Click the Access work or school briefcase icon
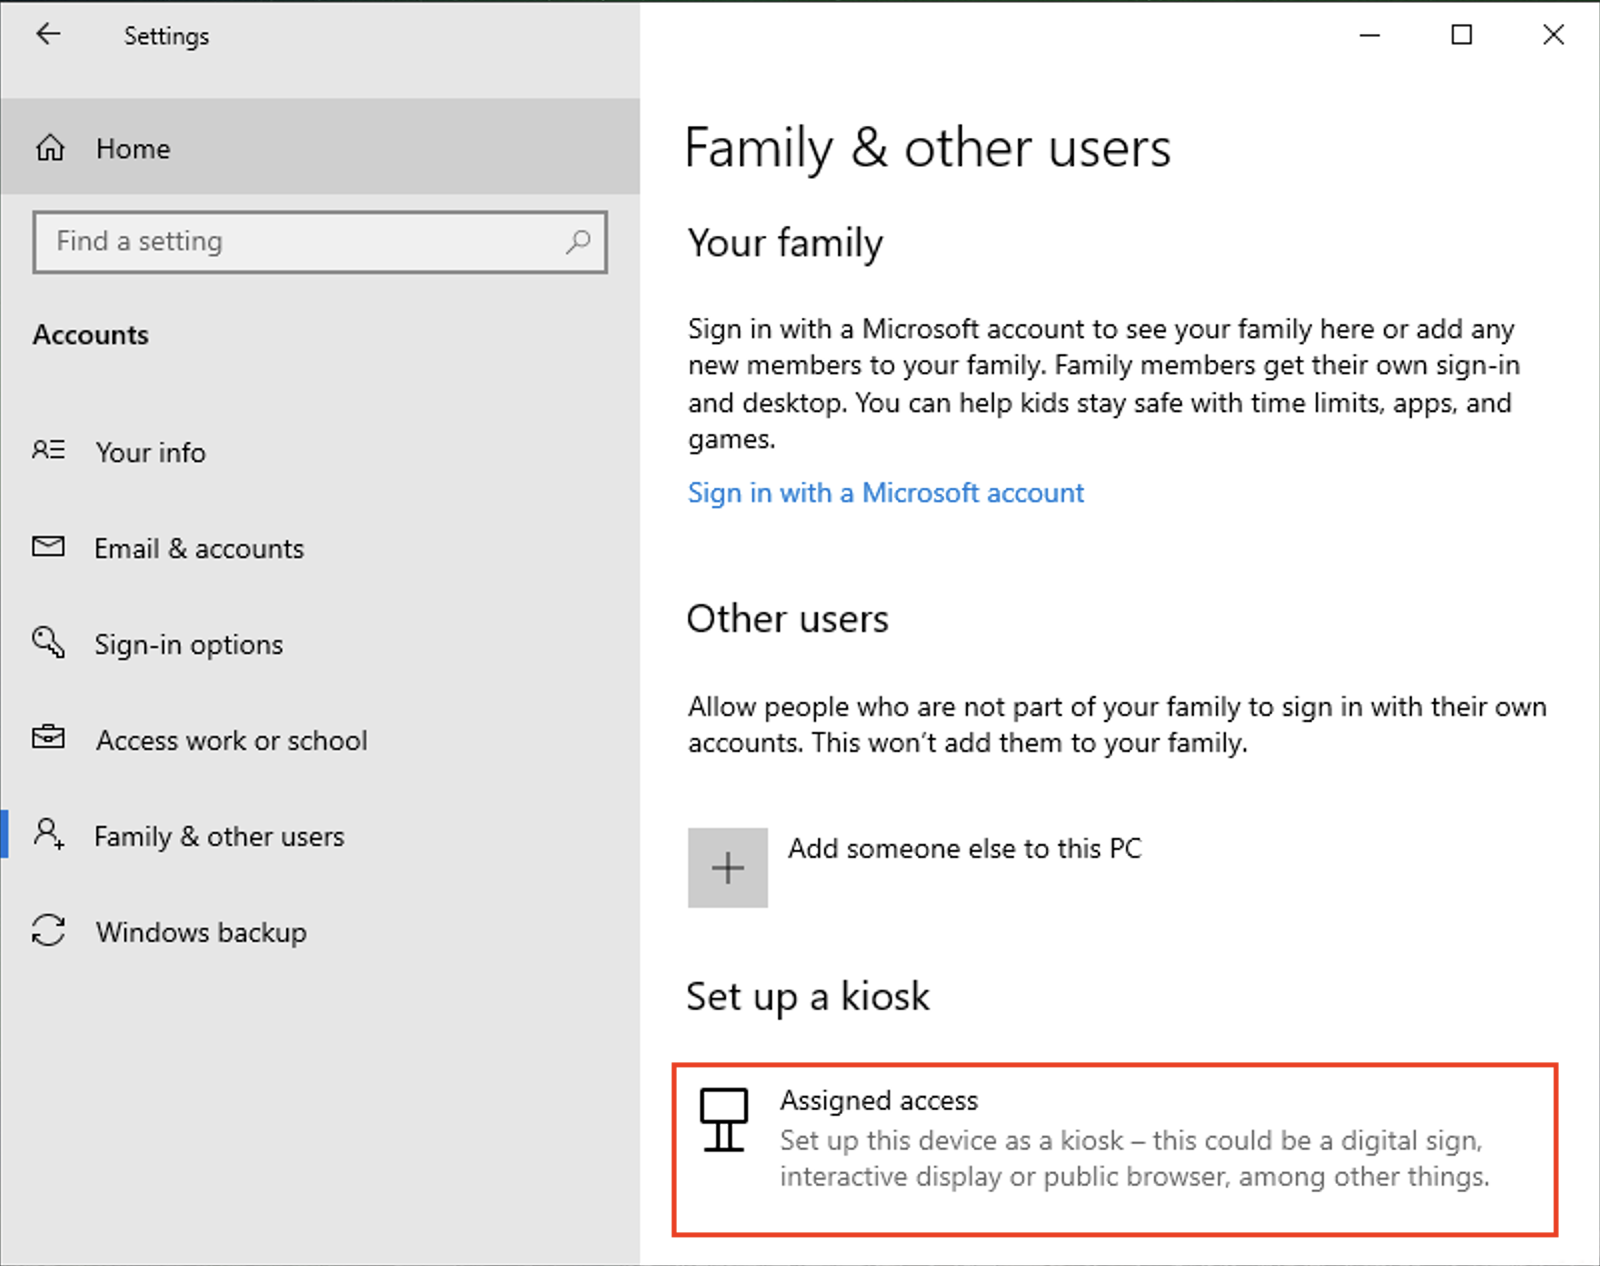 [47, 739]
